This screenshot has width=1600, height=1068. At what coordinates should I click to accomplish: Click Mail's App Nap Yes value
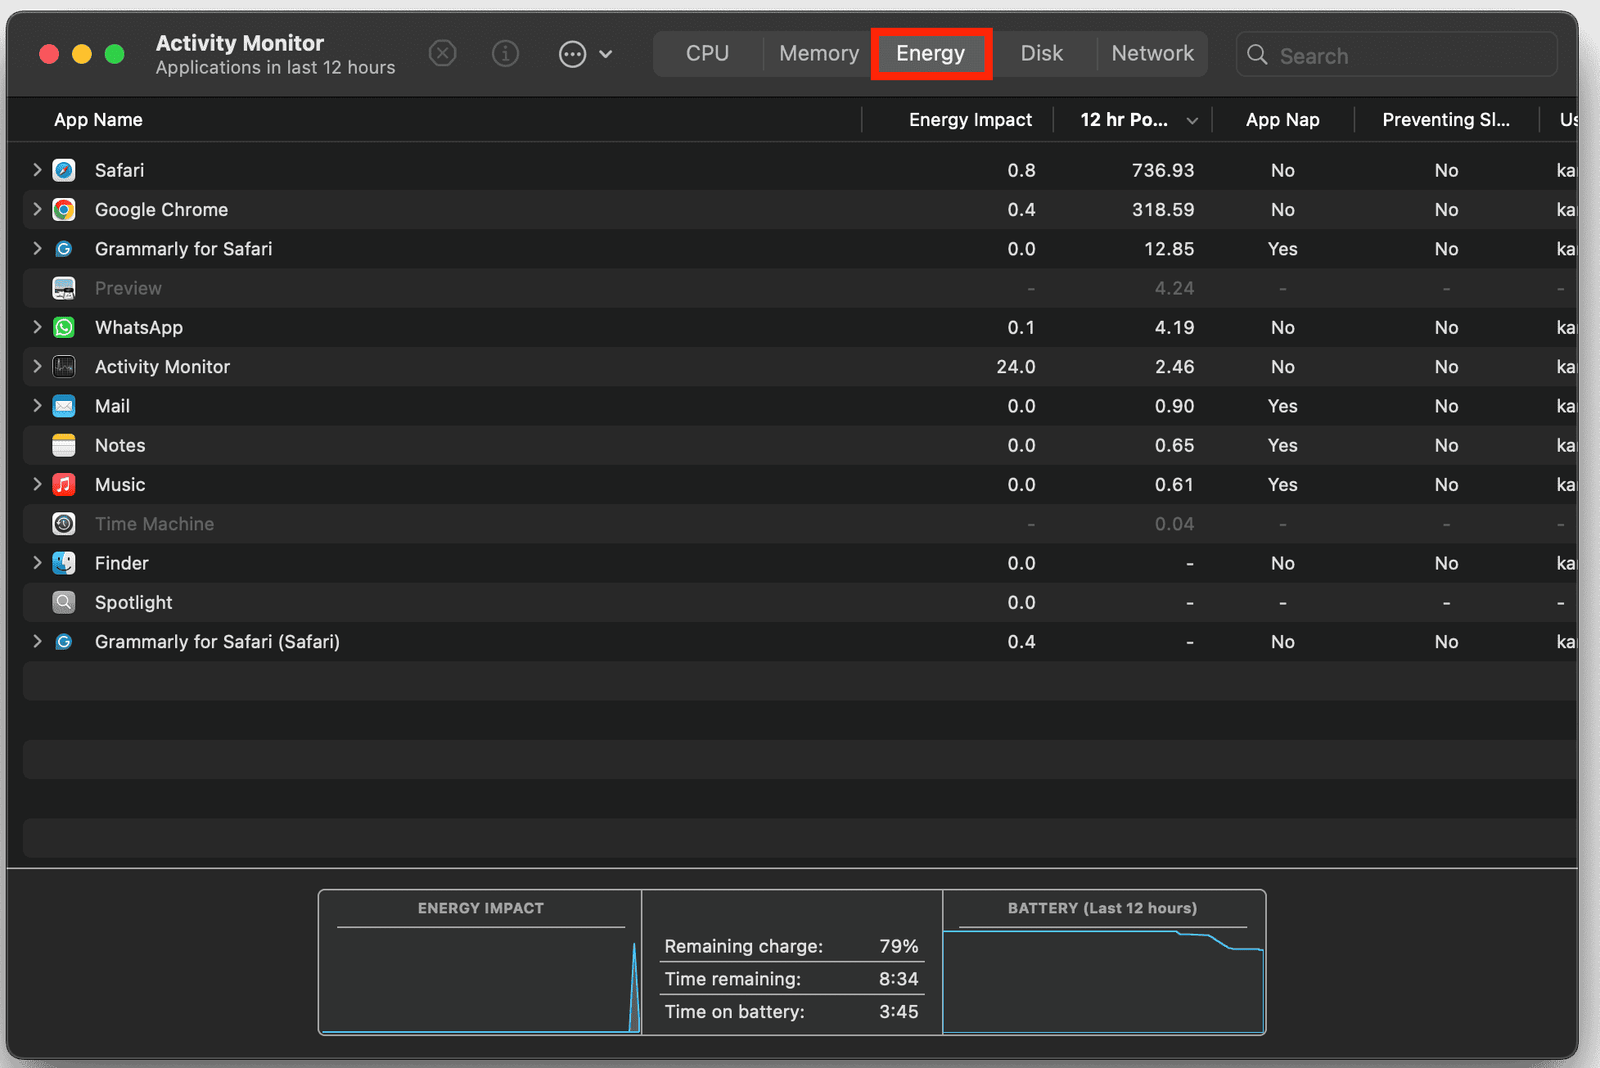point(1282,406)
